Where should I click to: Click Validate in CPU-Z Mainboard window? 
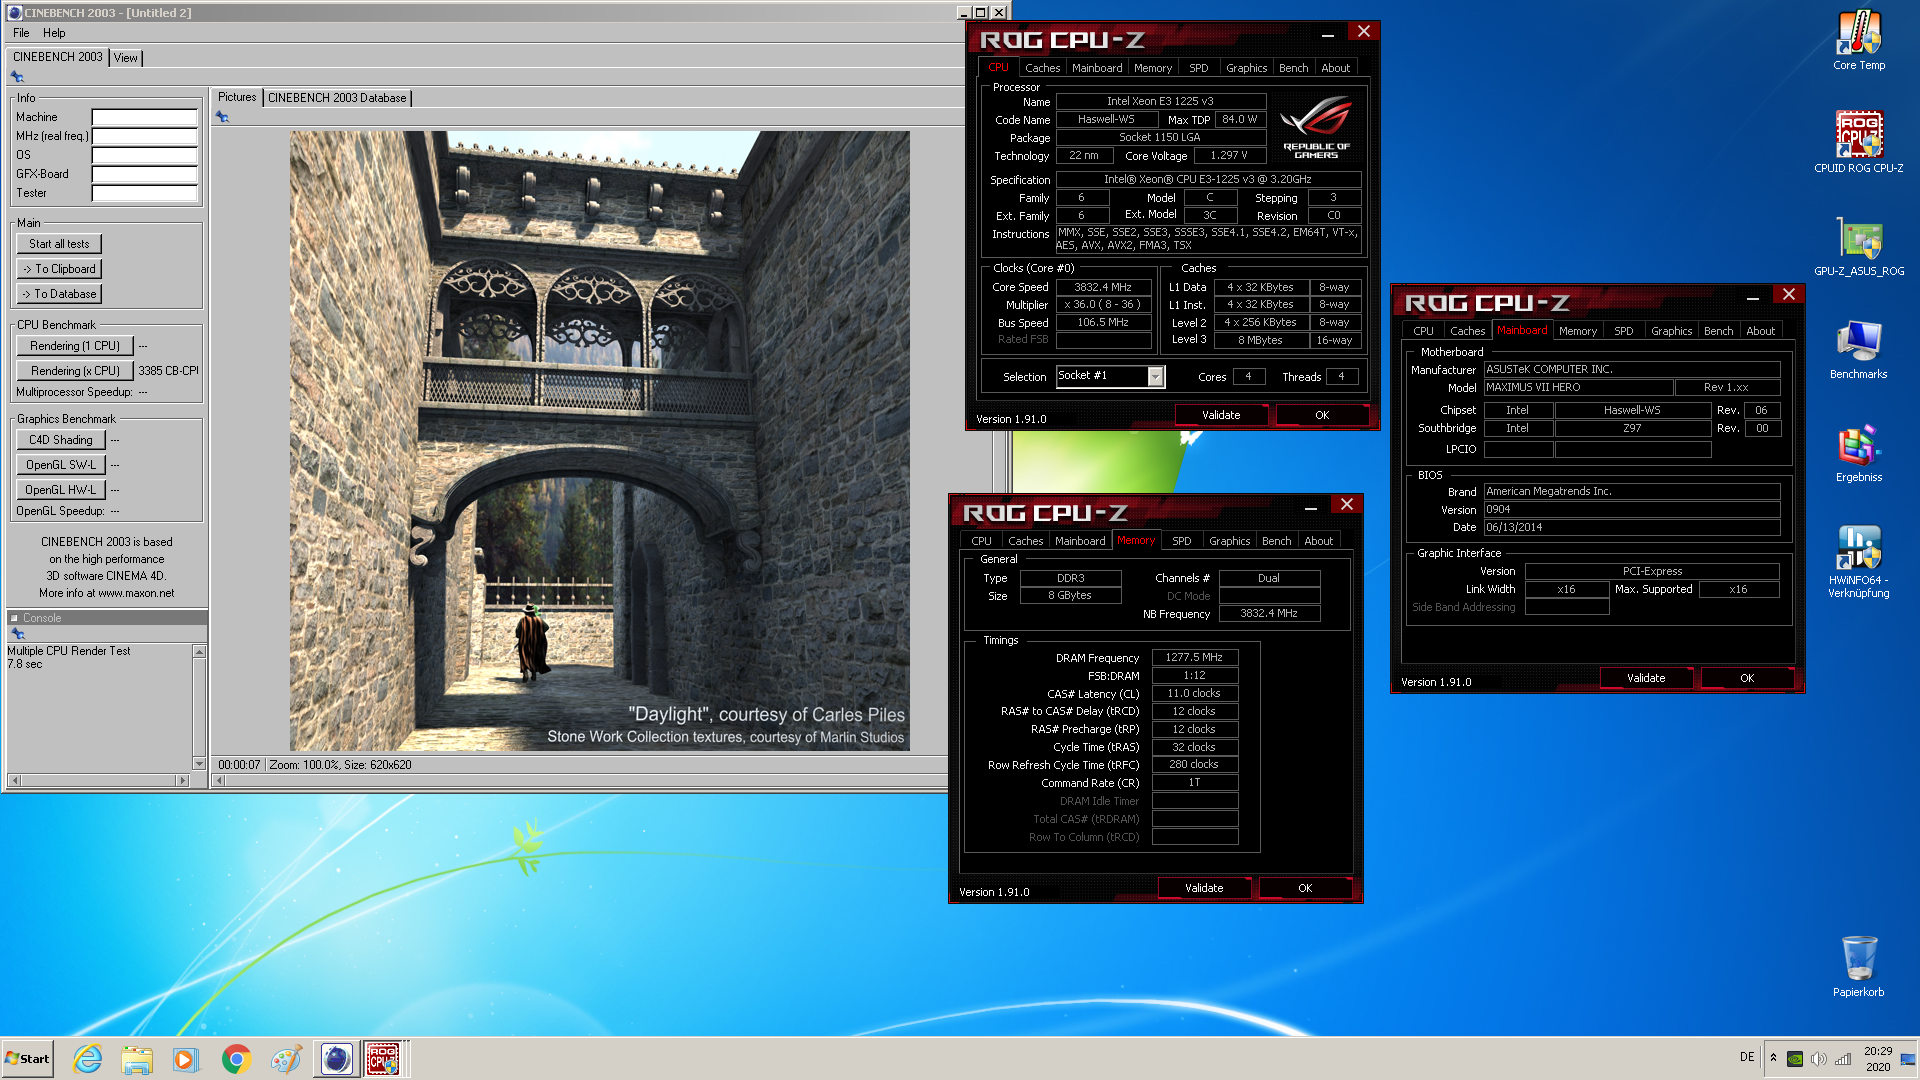(x=1646, y=678)
